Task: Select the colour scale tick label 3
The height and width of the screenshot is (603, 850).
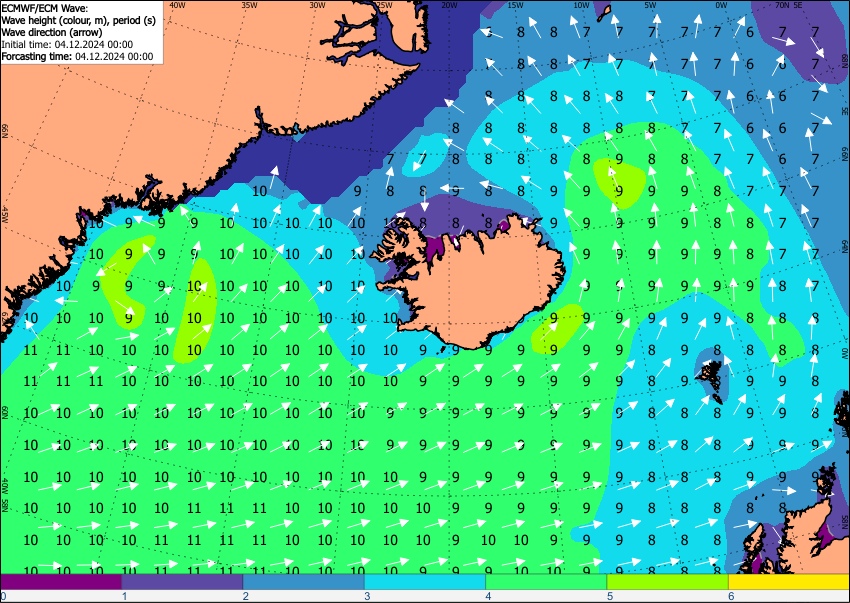Action: pyautogui.click(x=367, y=597)
